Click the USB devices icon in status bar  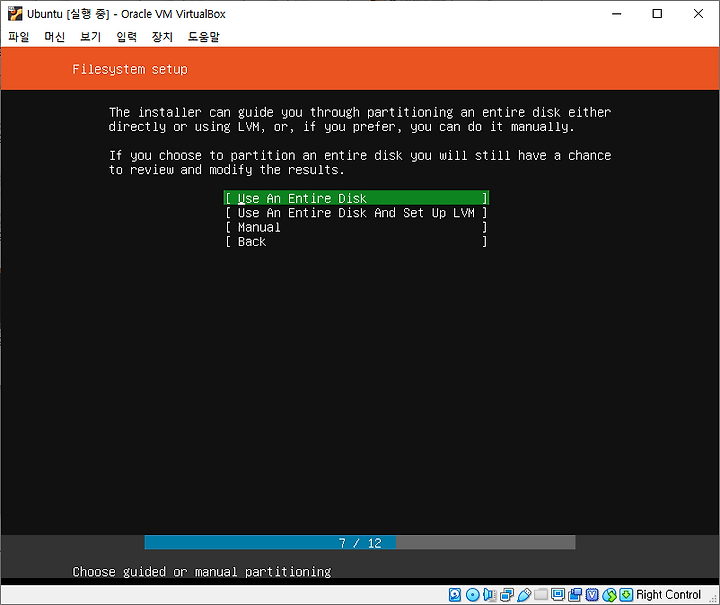(x=523, y=594)
